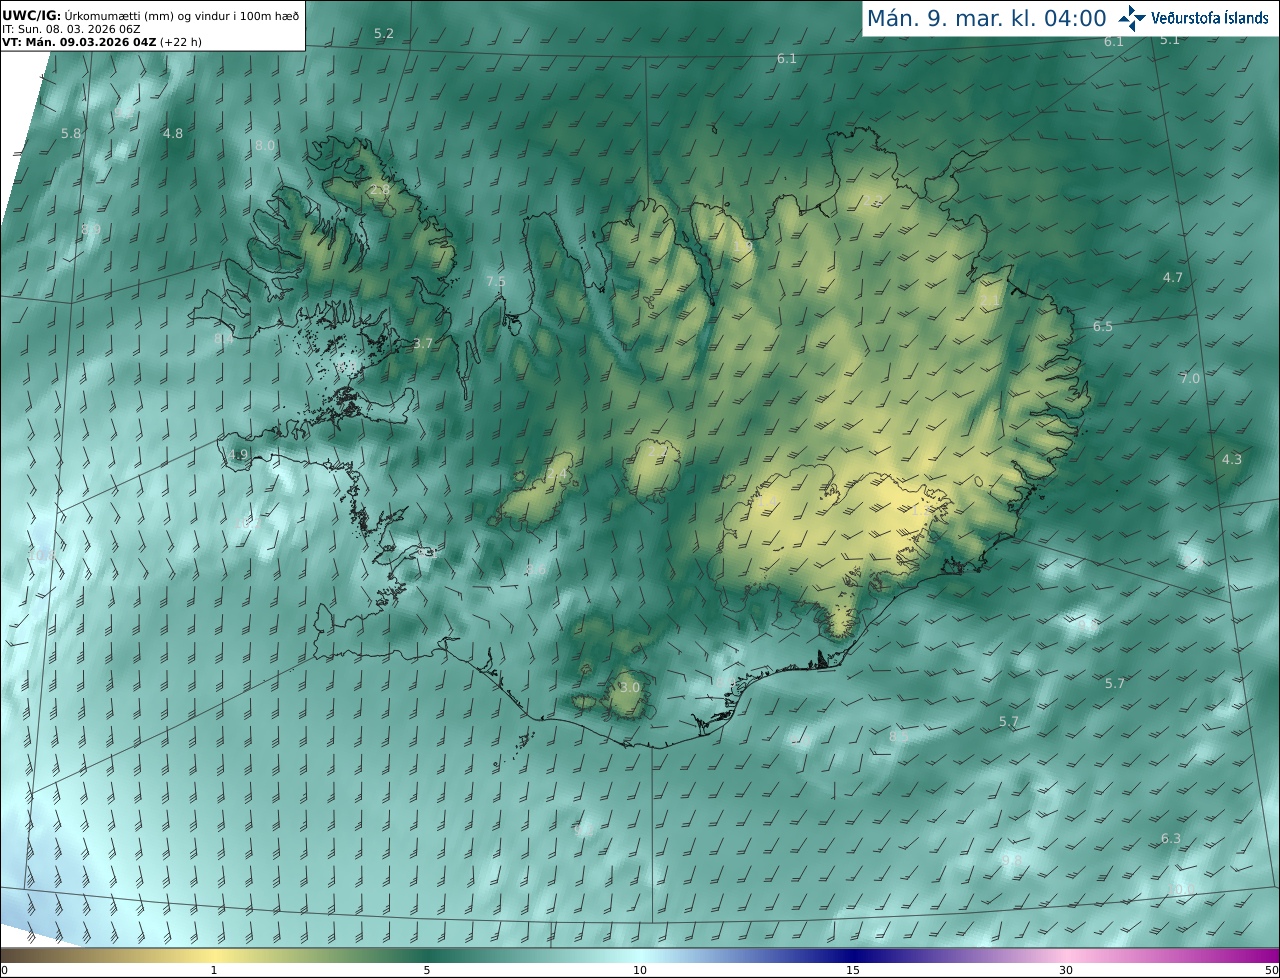Screen dimensions: 1280x978
Task: Click the 5.2 value on the map
Action: coord(384,34)
